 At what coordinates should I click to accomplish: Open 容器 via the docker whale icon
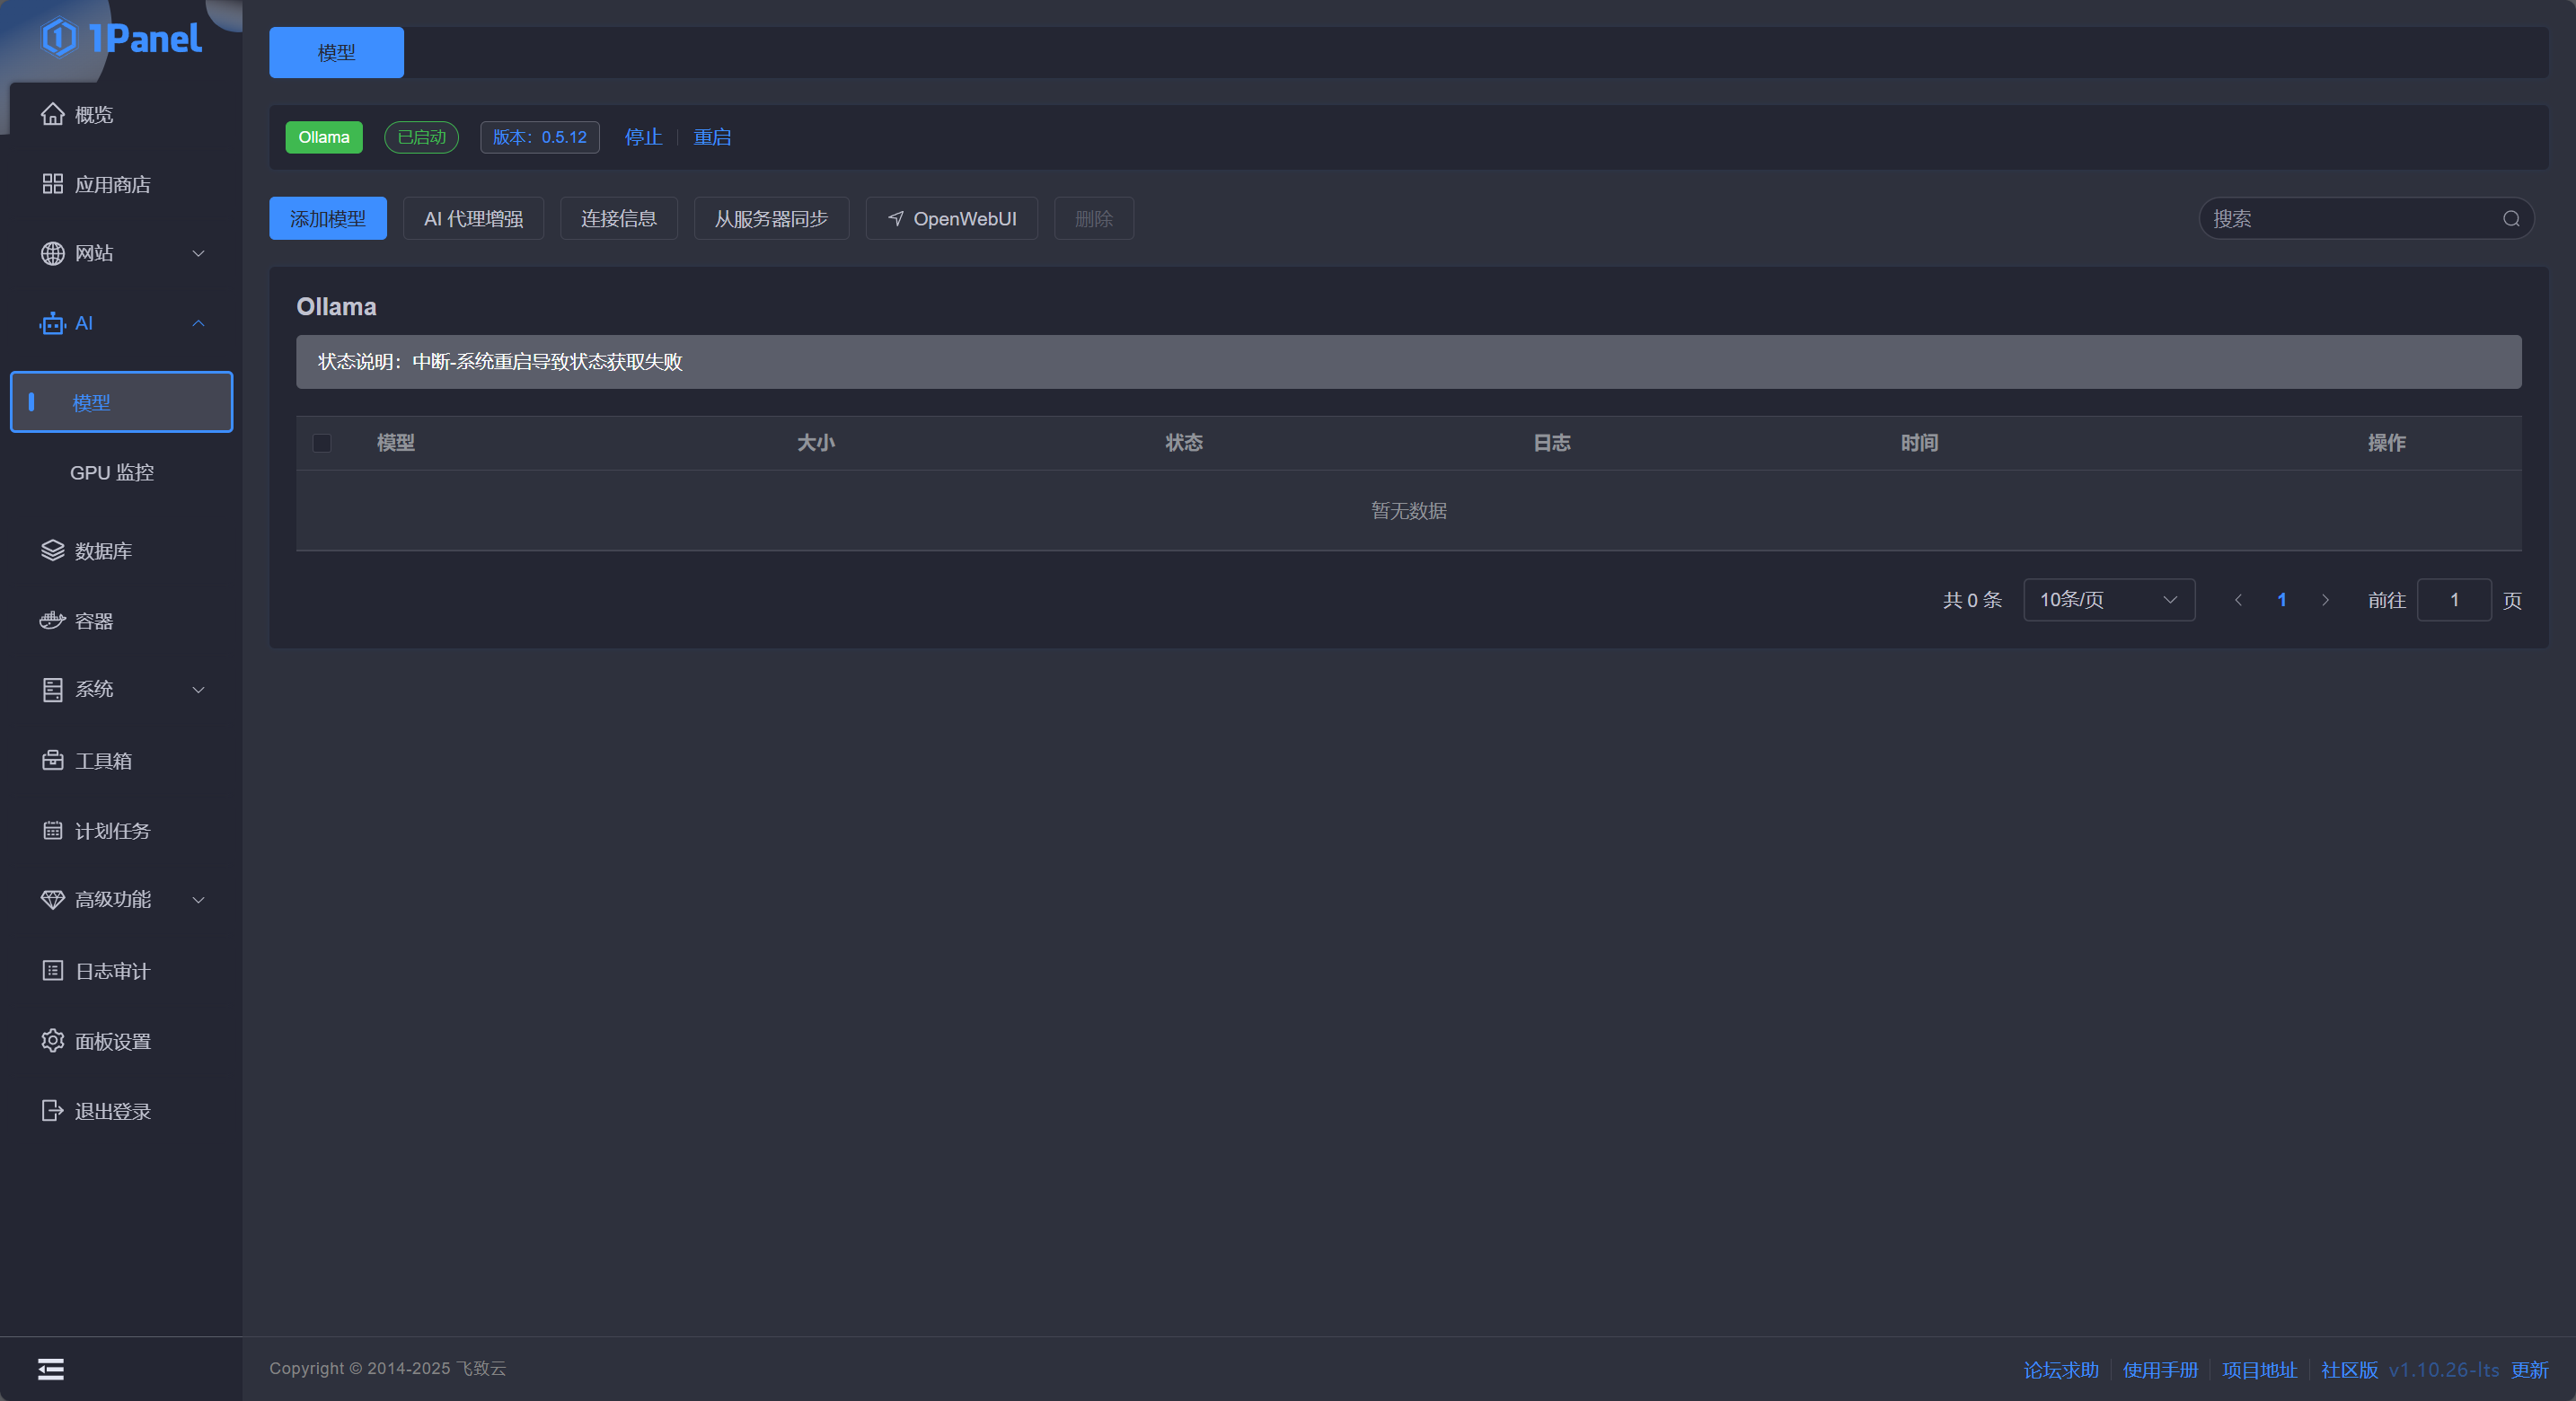point(52,621)
